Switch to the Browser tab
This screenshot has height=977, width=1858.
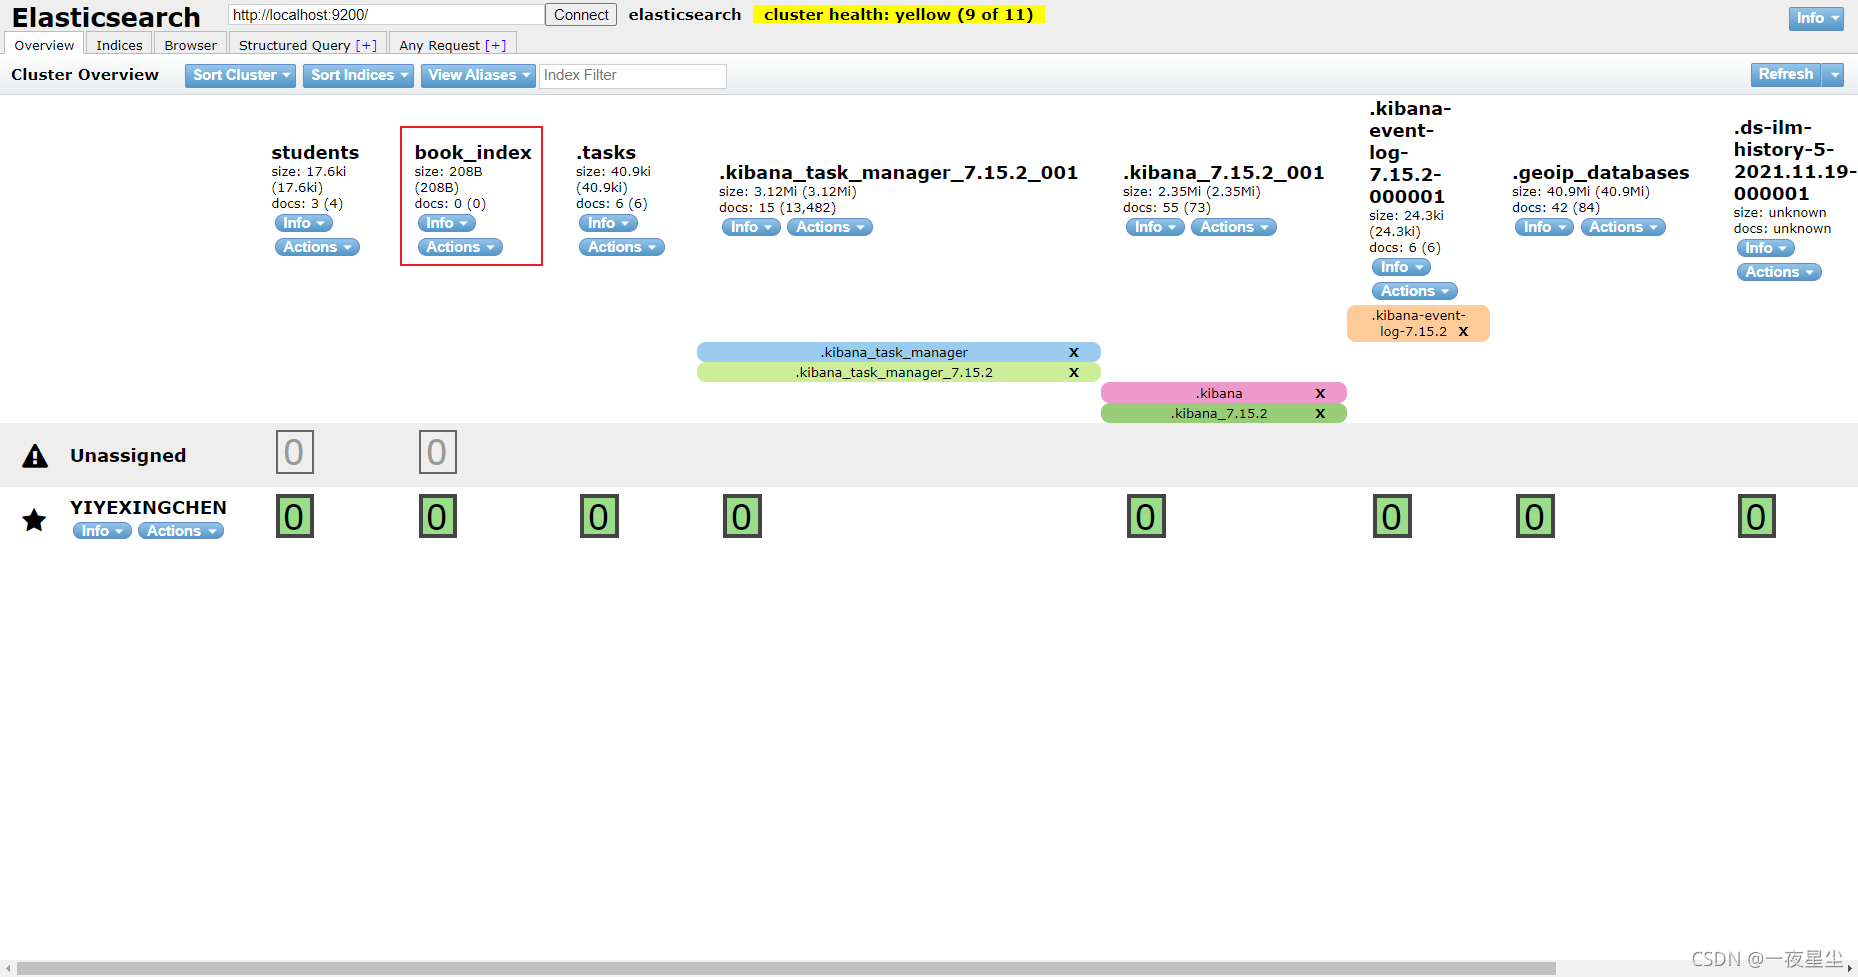click(190, 44)
